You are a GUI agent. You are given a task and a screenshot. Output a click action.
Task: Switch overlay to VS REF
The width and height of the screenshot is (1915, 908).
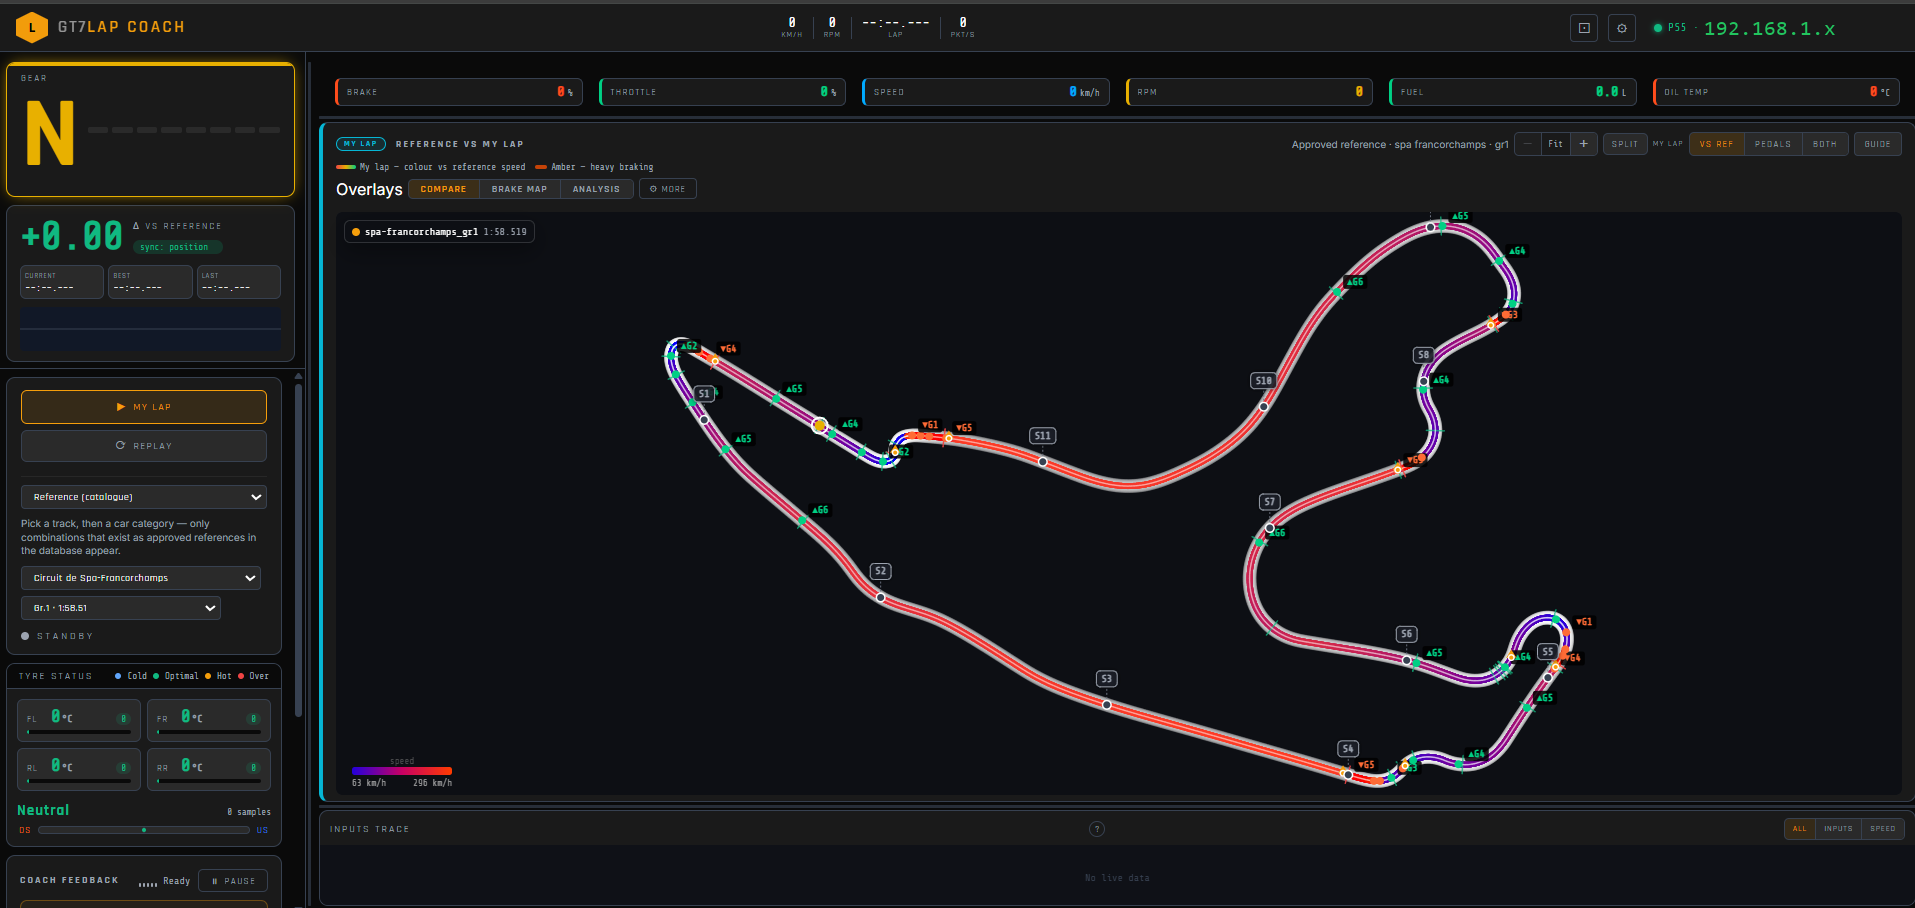click(1716, 144)
